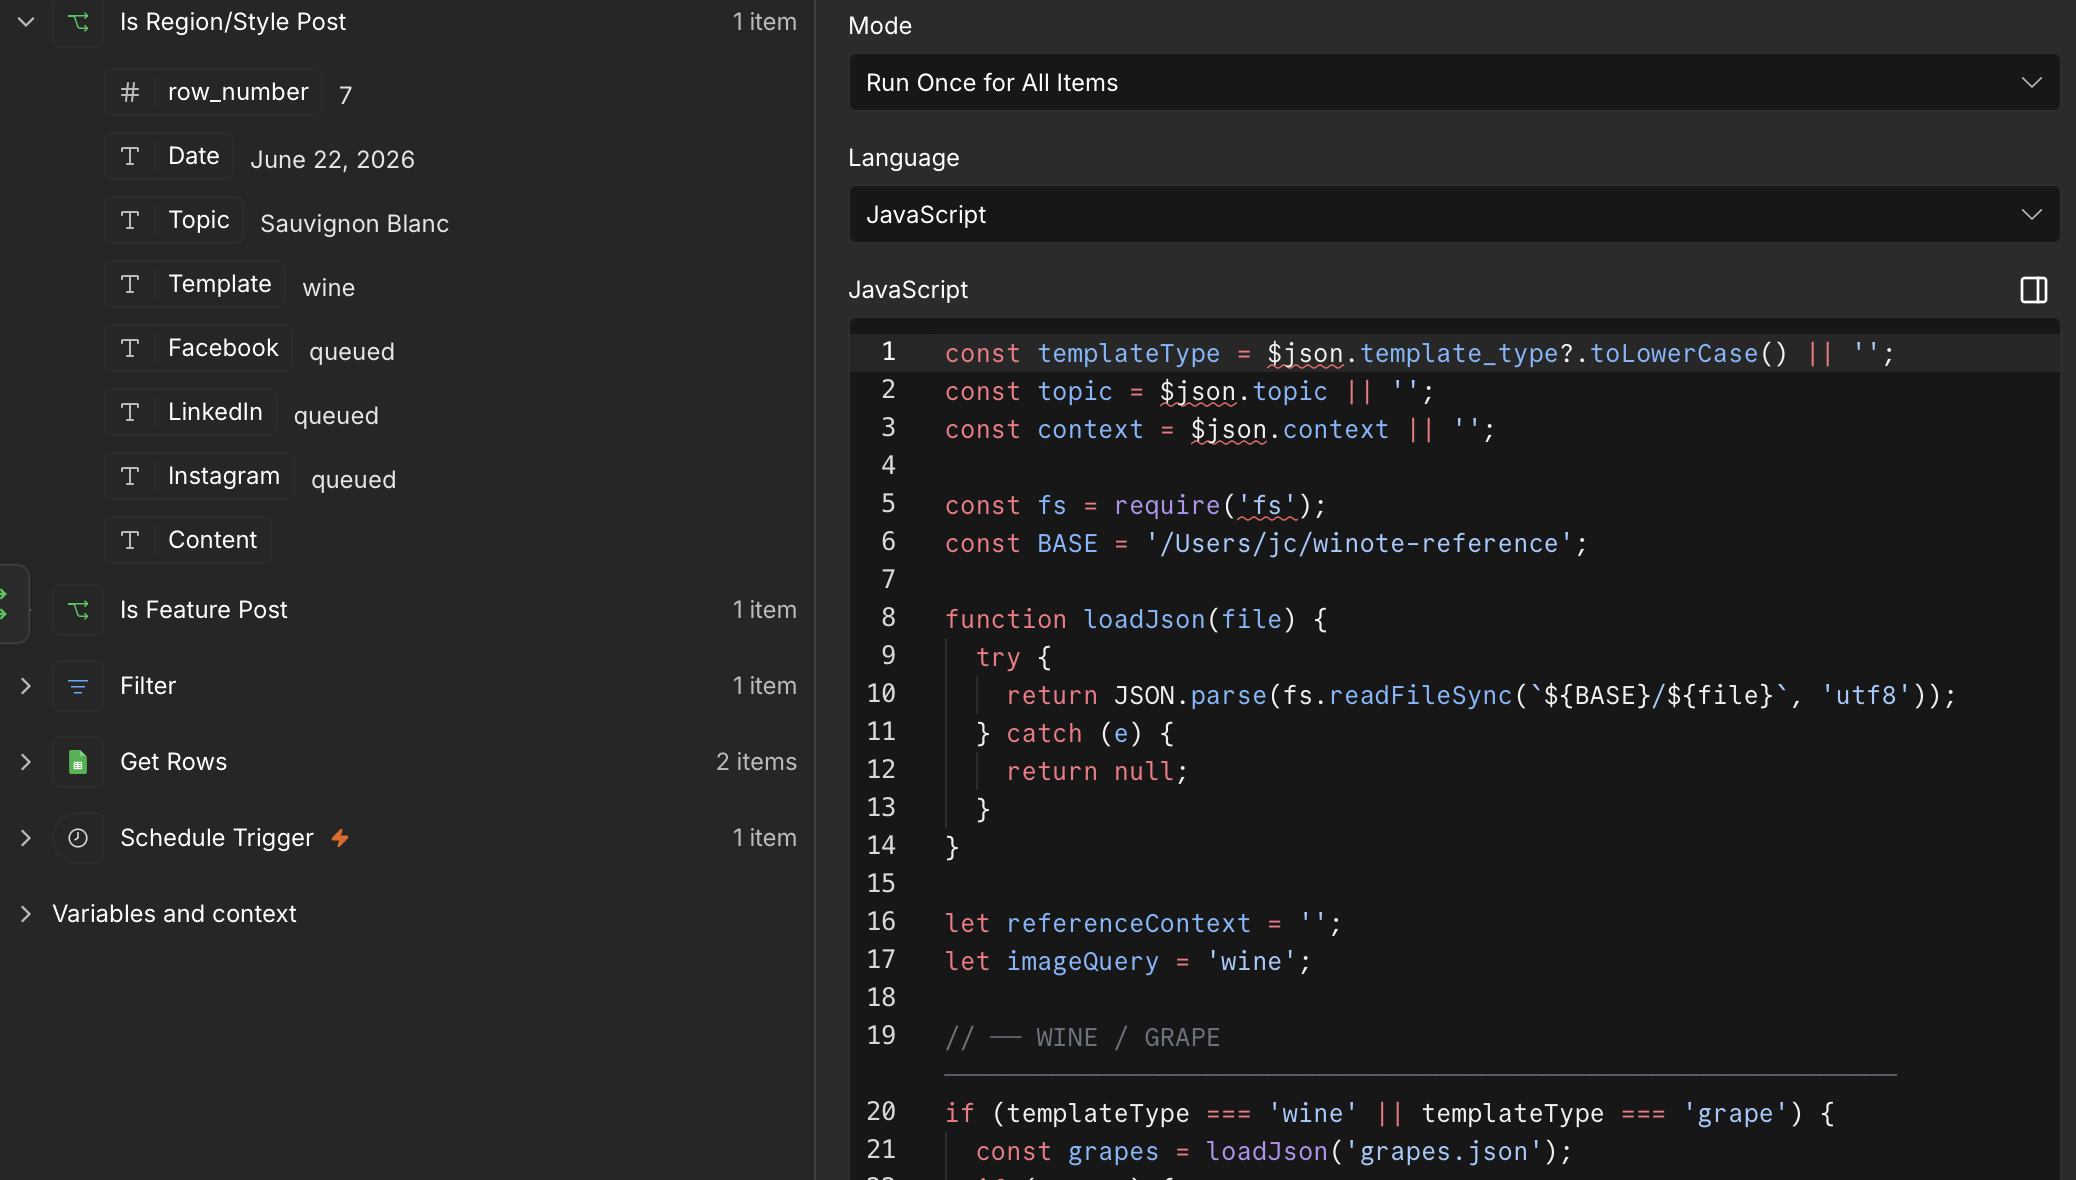Click the text type icon beside Date

click(x=130, y=156)
